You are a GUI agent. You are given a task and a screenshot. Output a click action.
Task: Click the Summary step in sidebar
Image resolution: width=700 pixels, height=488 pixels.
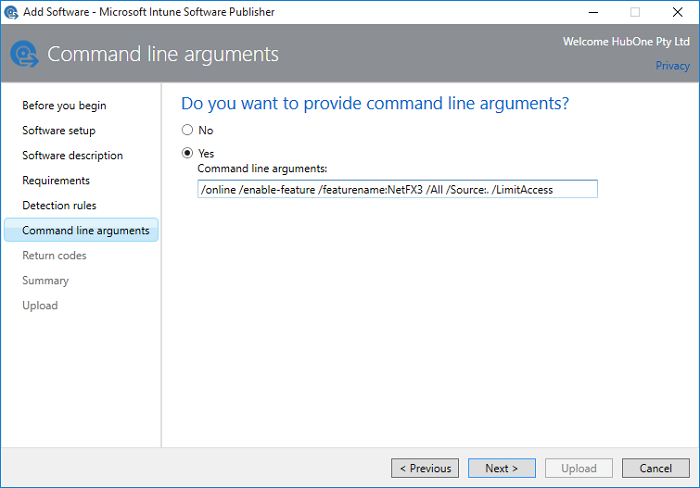point(45,280)
